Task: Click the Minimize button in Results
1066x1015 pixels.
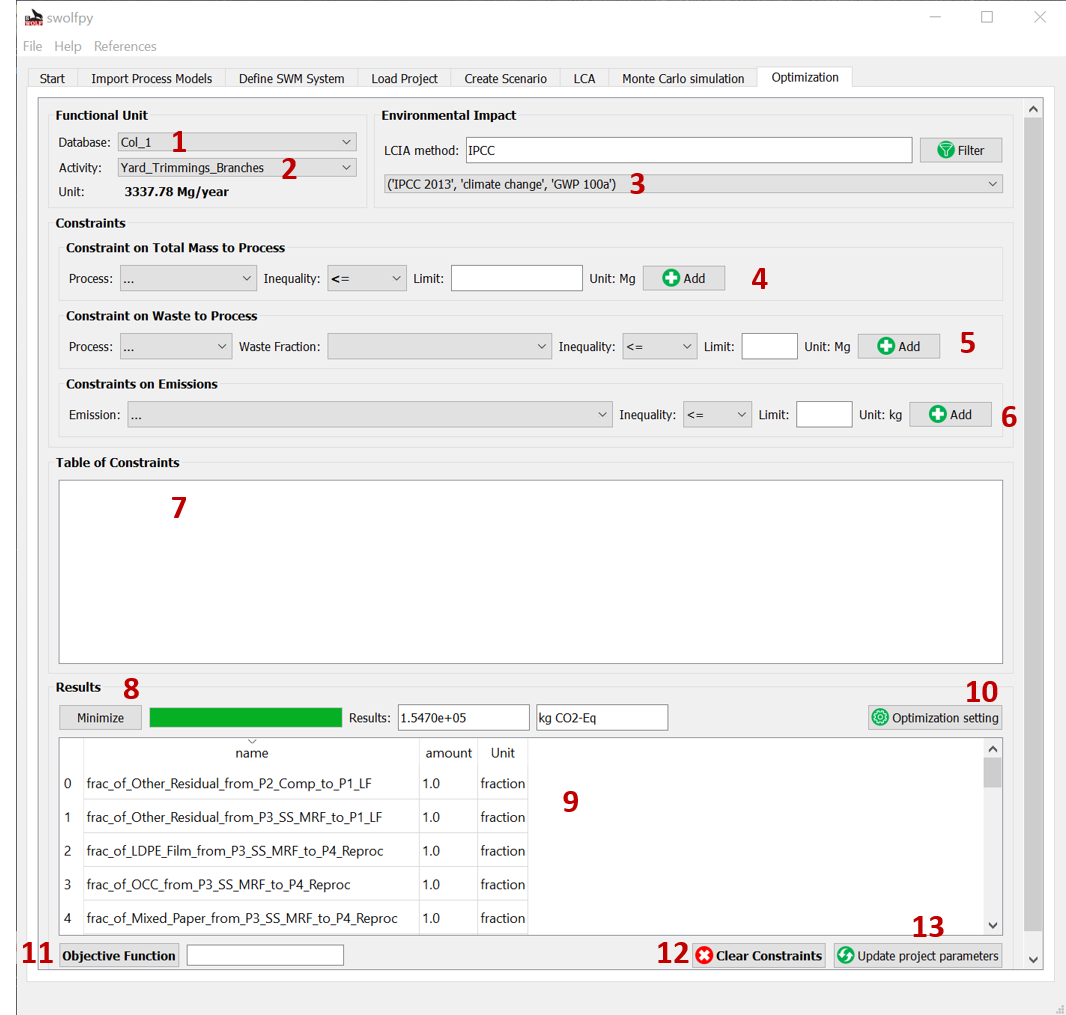Action: [101, 718]
